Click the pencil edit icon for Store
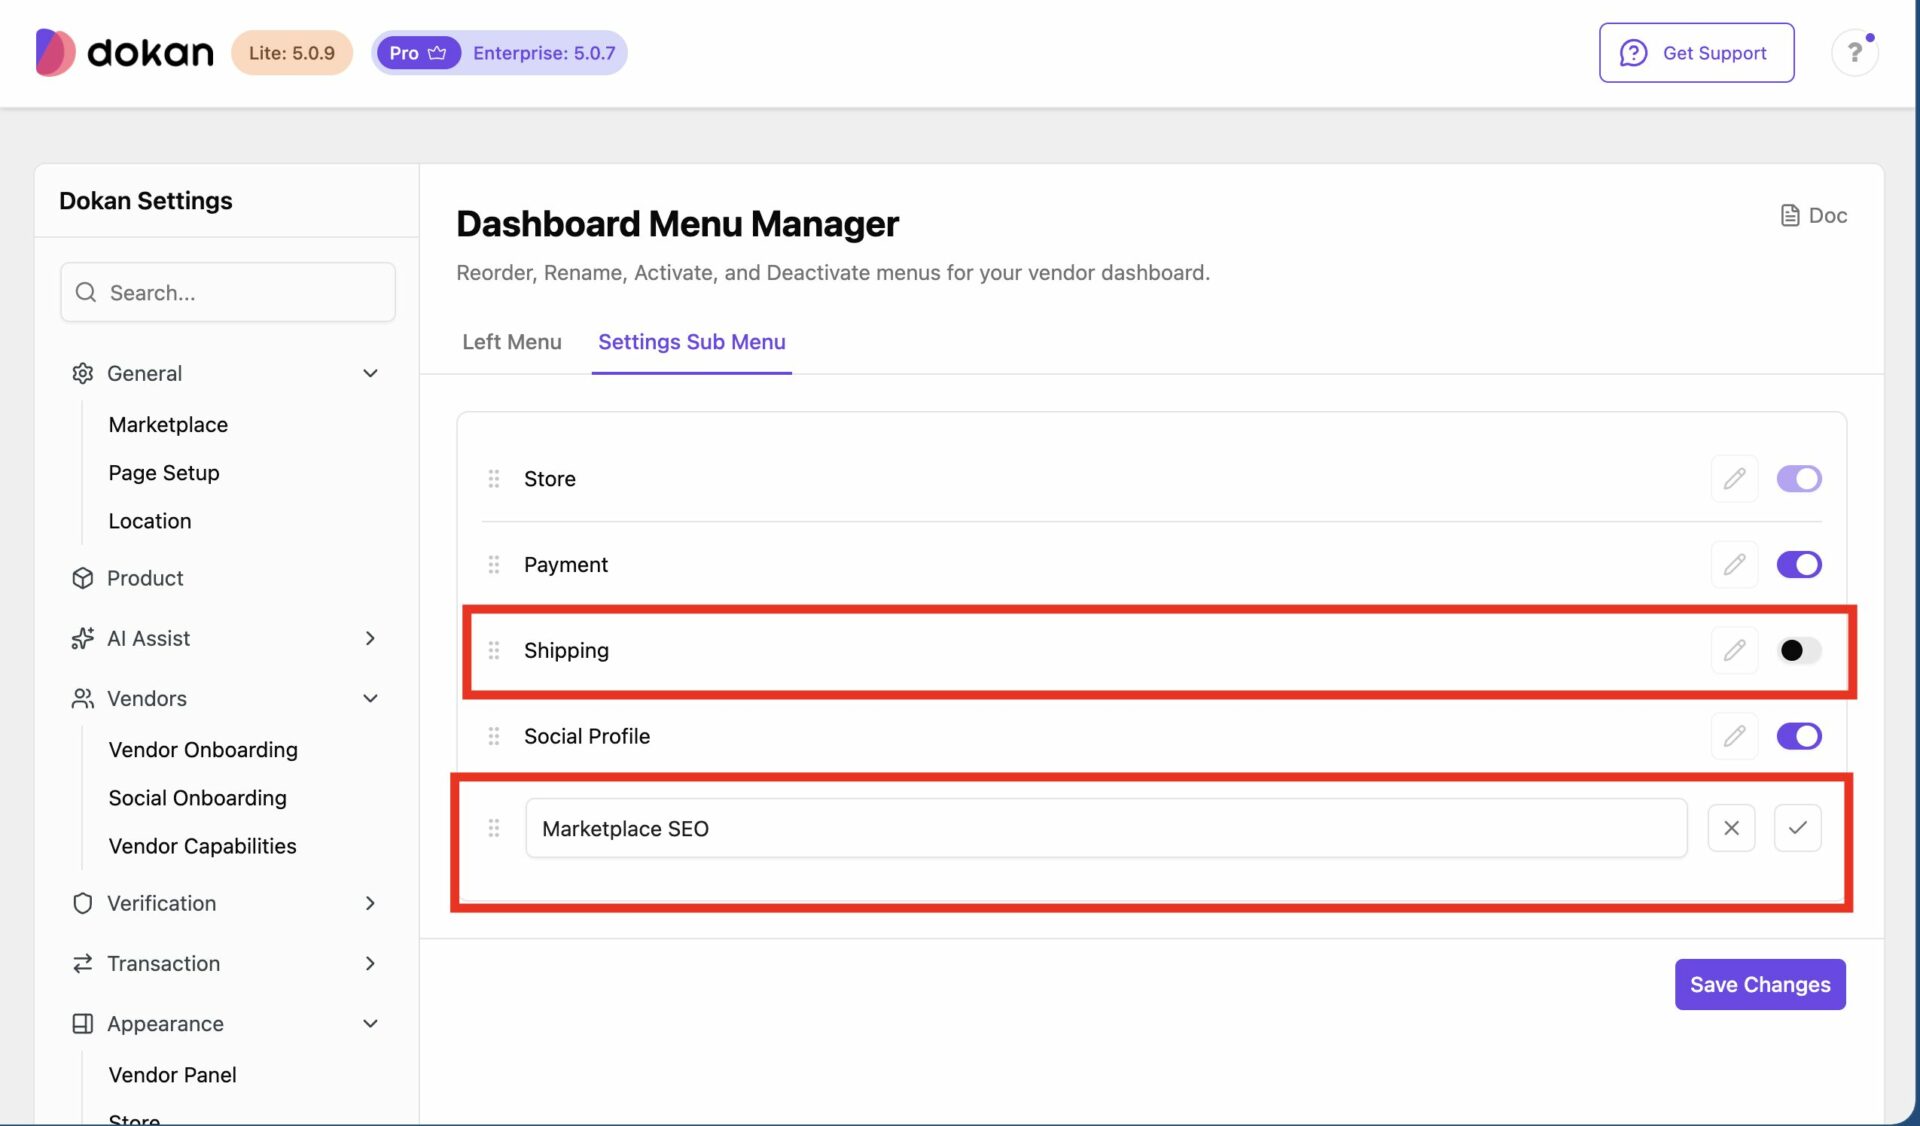 tap(1734, 478)
